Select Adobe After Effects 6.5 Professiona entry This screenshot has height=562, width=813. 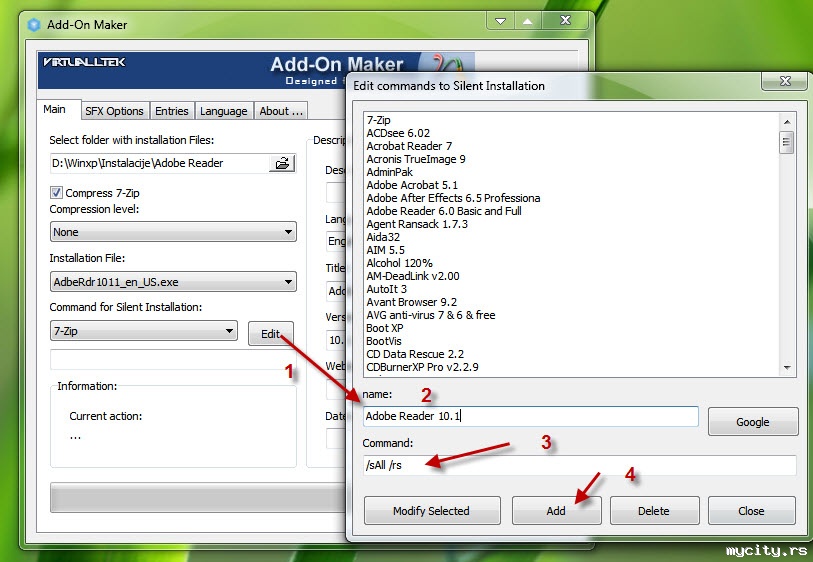(453, 198)
